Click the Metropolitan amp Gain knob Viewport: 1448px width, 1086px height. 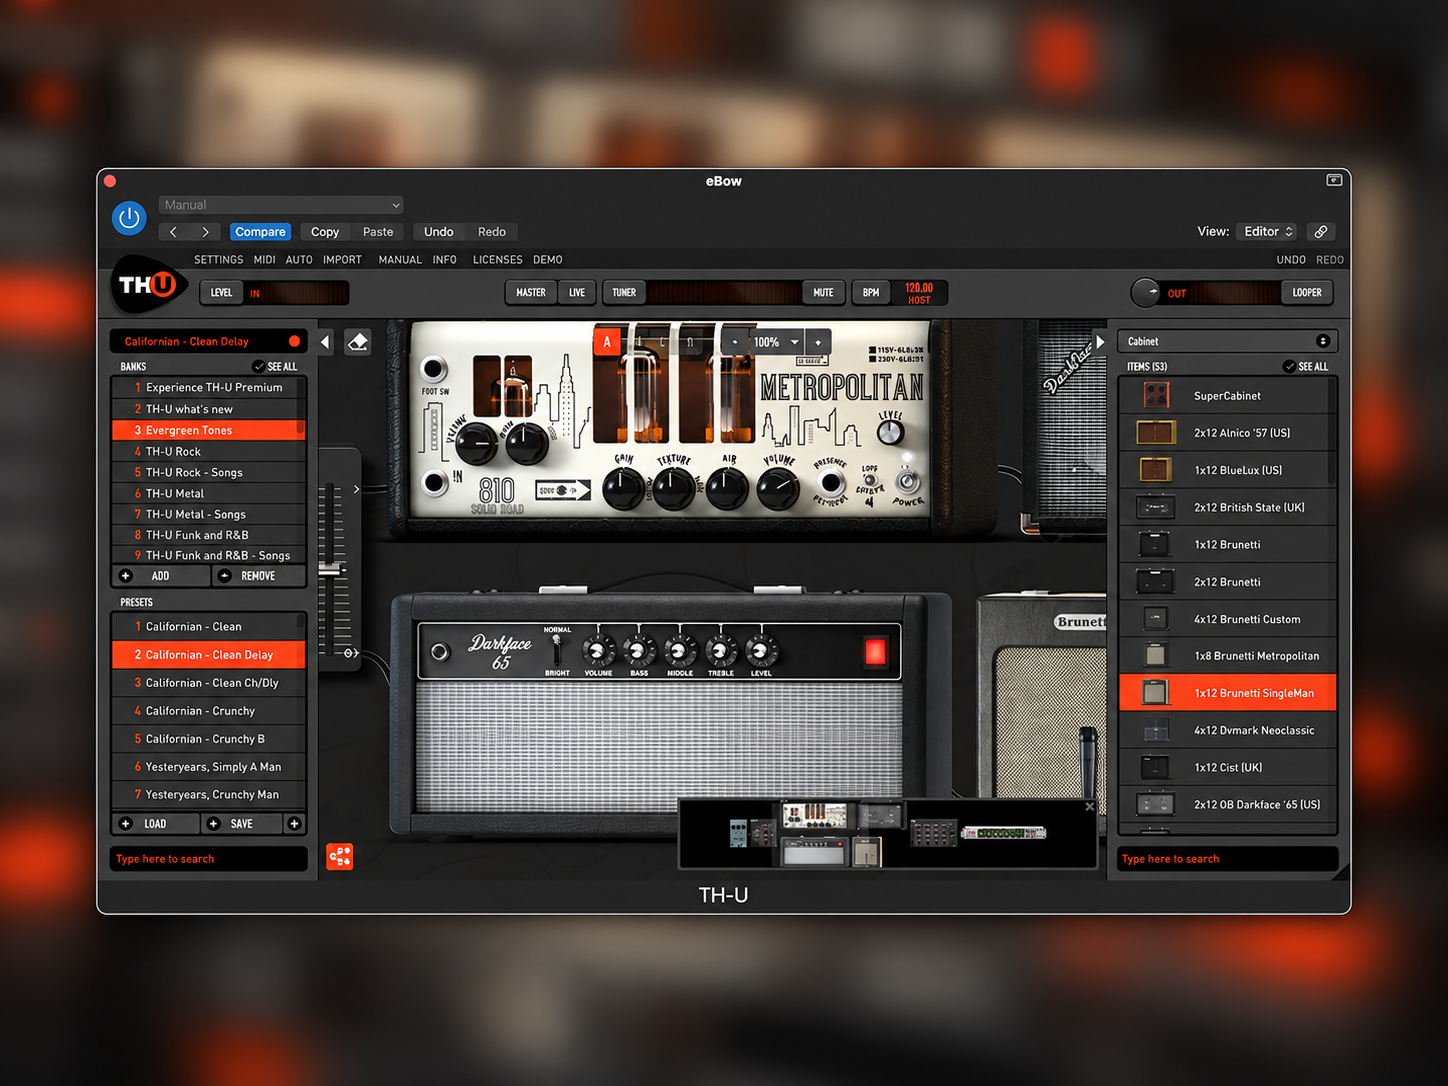click(624, 488)
